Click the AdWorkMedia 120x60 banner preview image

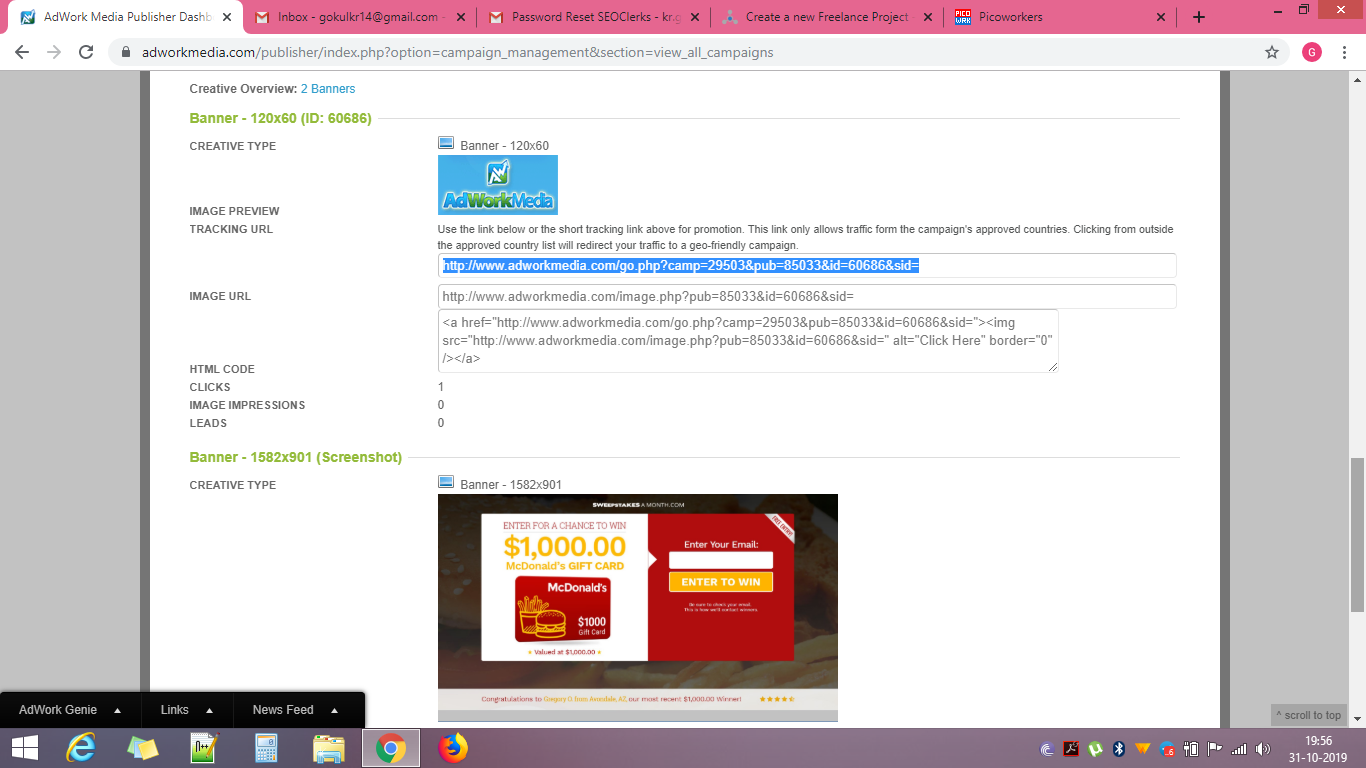click(498, 185)
